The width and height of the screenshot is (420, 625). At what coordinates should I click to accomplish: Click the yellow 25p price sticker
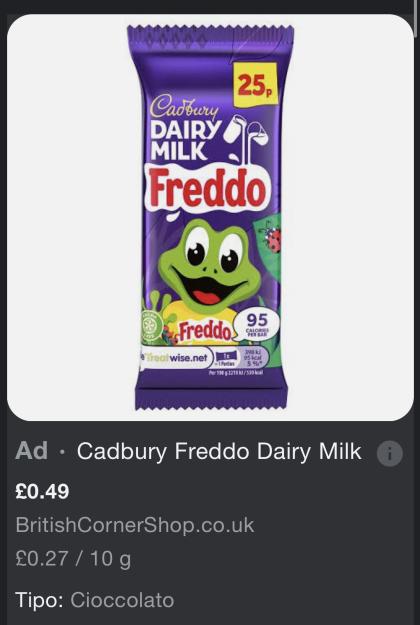click(x=255, y=85)
